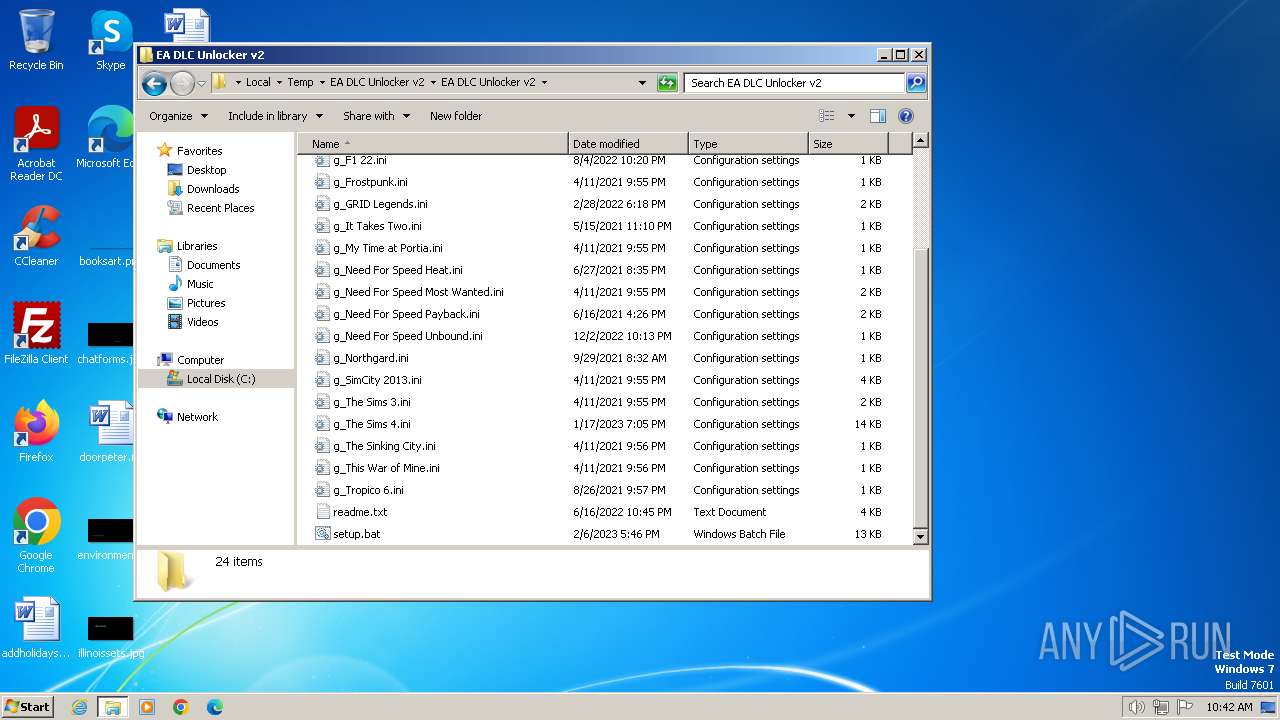Click the Temp breadcrumb segment

[x=300, y=83]
